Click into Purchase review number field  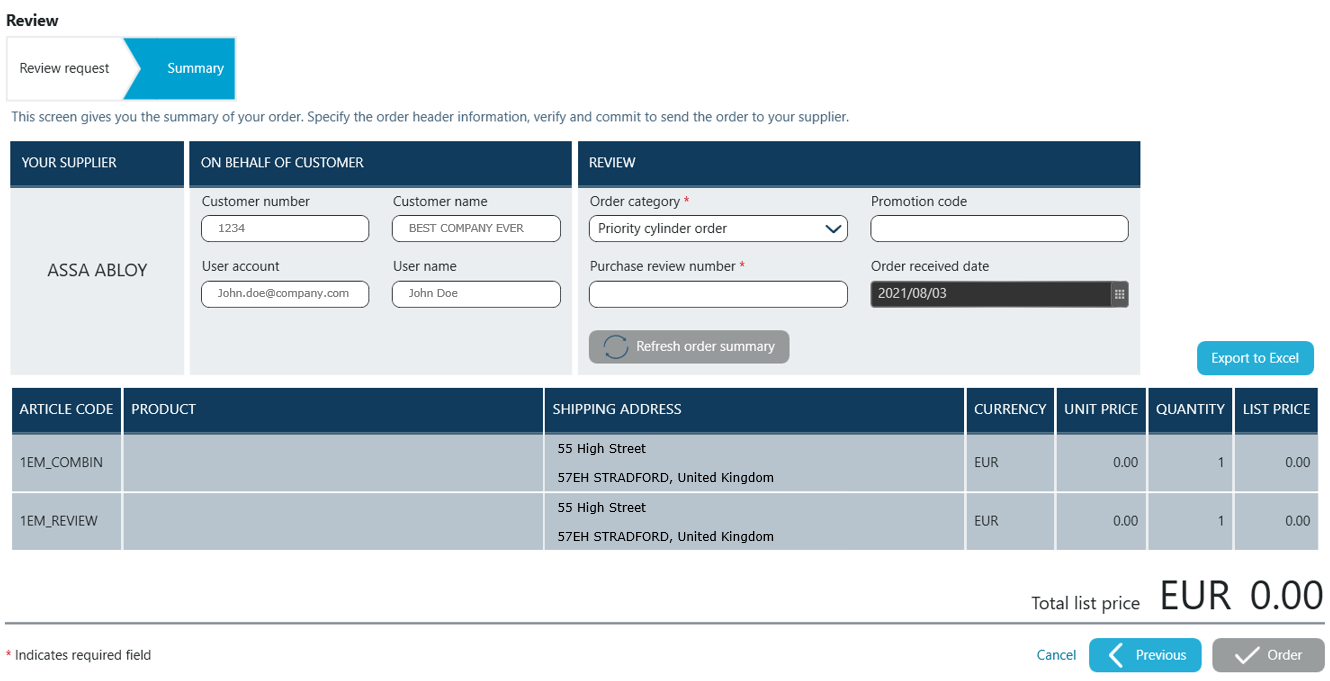718,294
